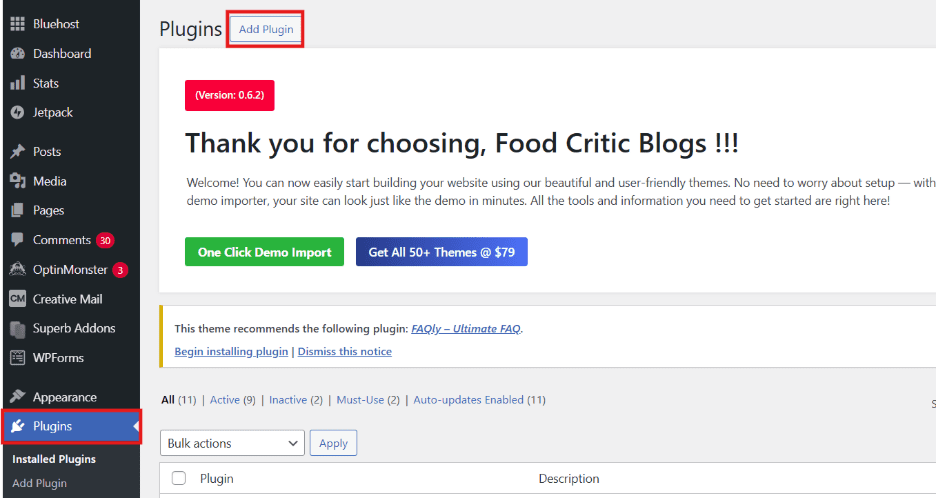Open the WPForms menu label
The height and width of the screenshot is (498, 936).
tap(58, 358)
